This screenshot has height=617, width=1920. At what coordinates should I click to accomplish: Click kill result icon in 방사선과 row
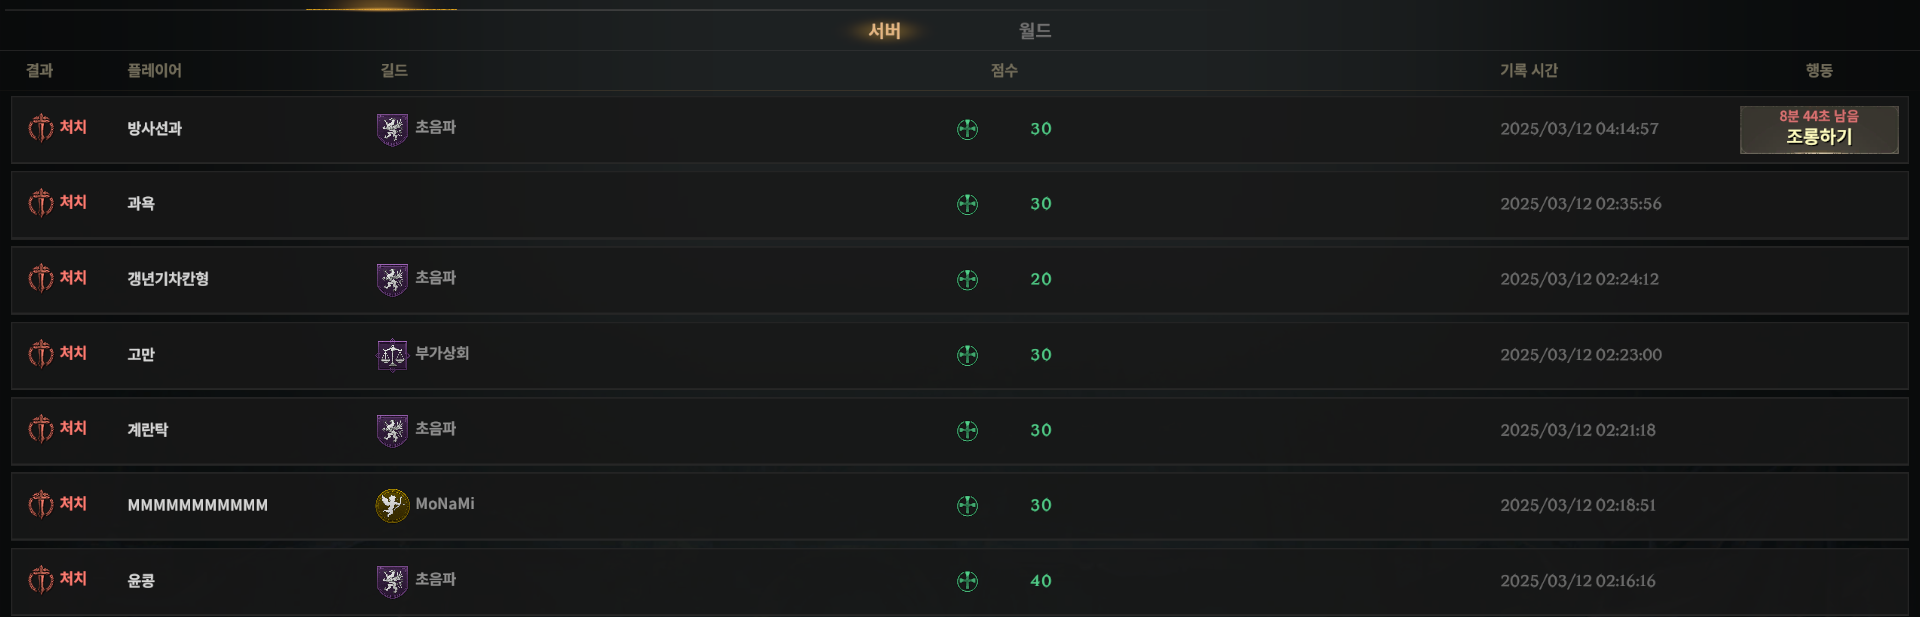coord(40,128)
